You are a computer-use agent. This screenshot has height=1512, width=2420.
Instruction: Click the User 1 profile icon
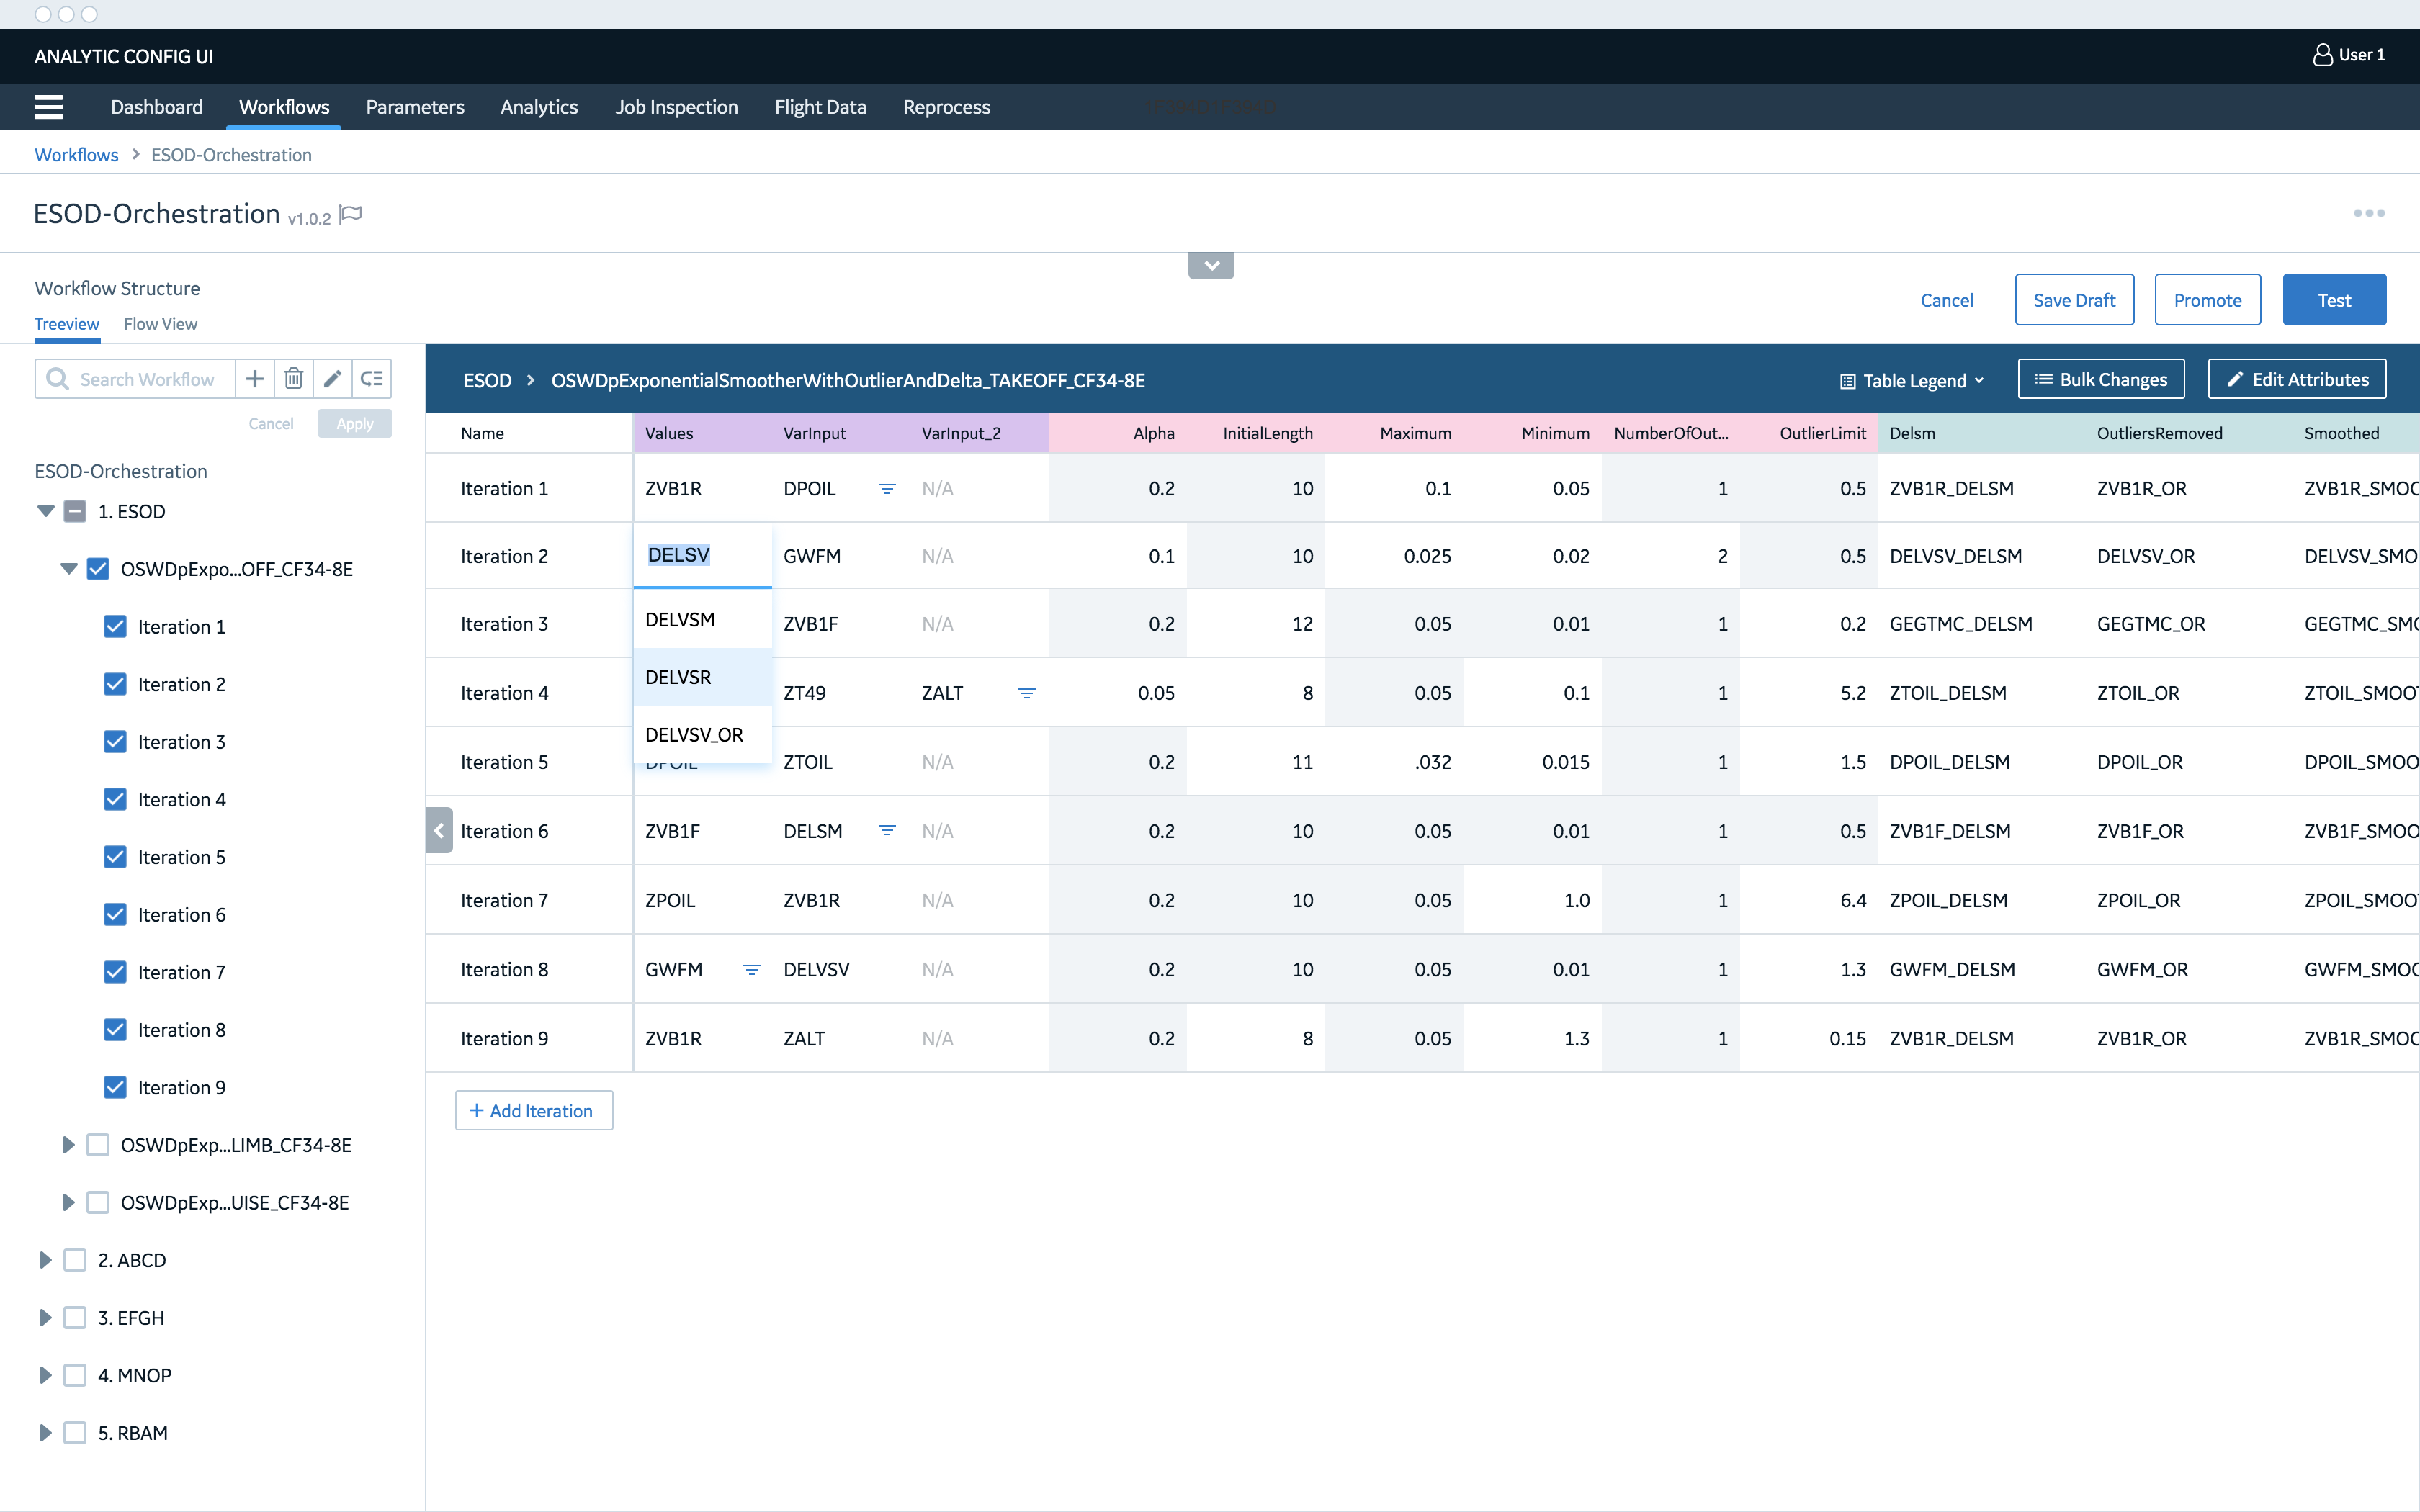point(2321,55)
